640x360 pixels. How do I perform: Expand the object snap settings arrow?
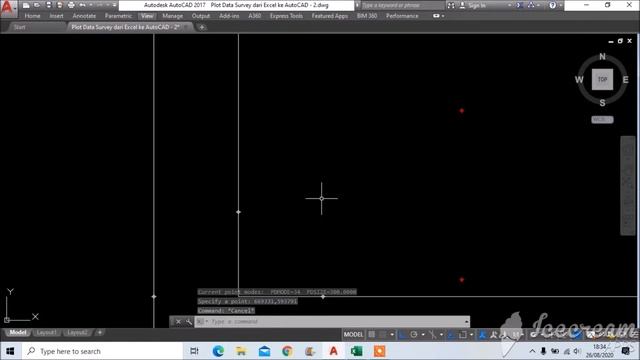[x=471, y=335]
